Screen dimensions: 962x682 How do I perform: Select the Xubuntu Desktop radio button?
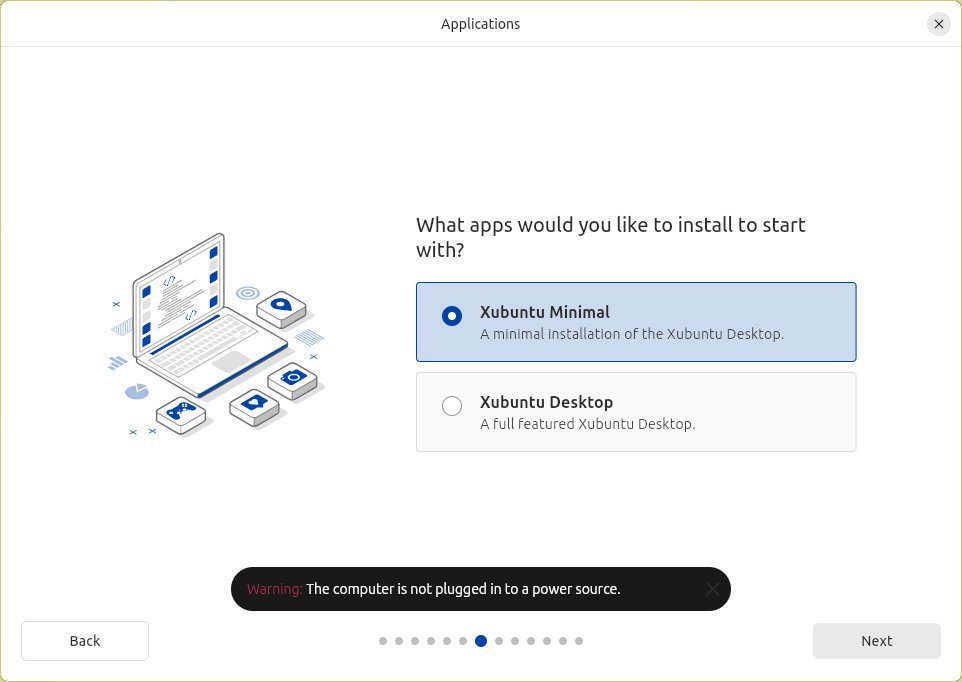coord(452,406)
